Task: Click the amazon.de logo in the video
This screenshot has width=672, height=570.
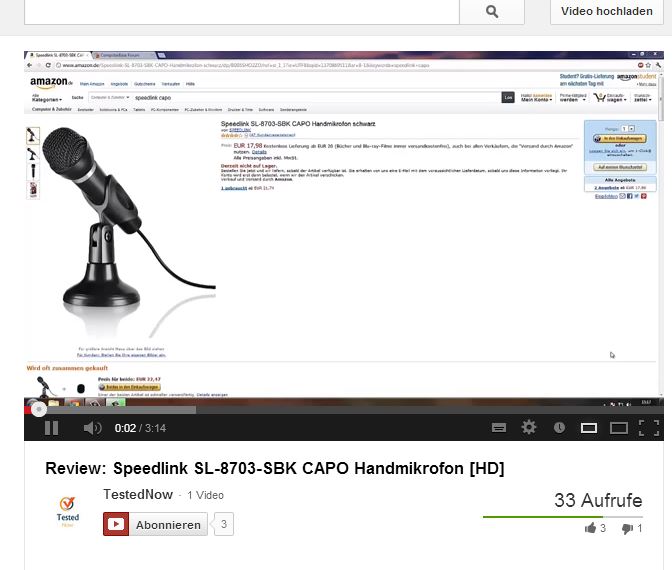Action: (51, 82)
